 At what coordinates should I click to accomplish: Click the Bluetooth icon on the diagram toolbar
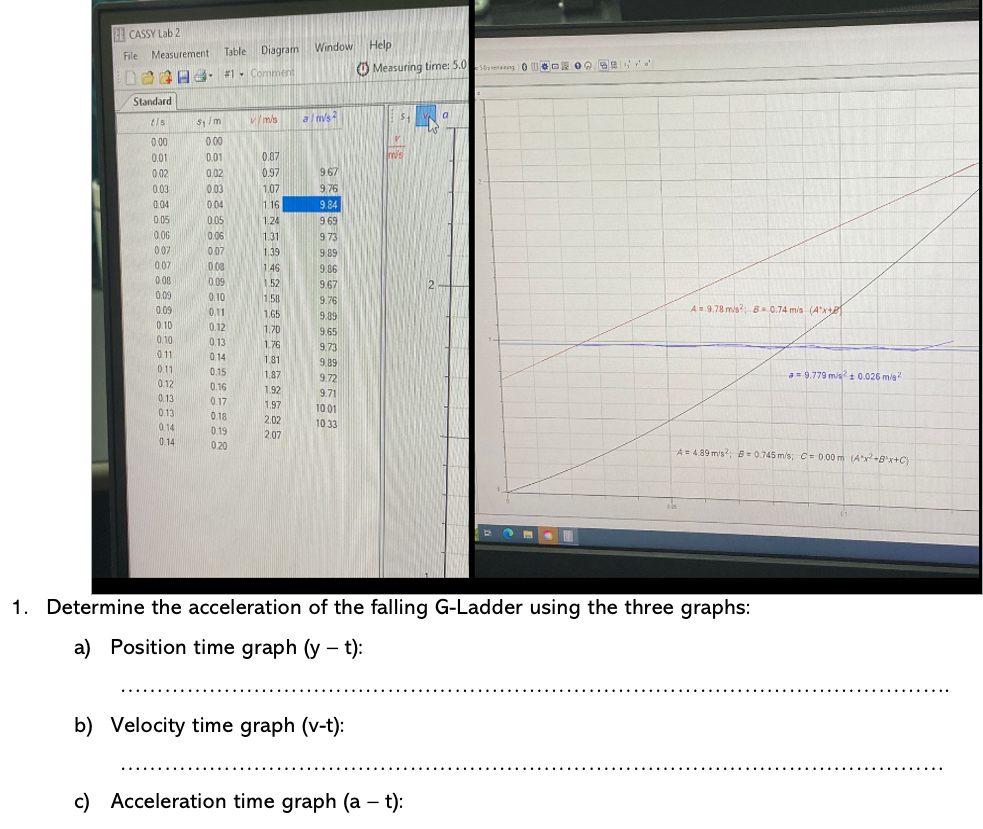point(523,65)
